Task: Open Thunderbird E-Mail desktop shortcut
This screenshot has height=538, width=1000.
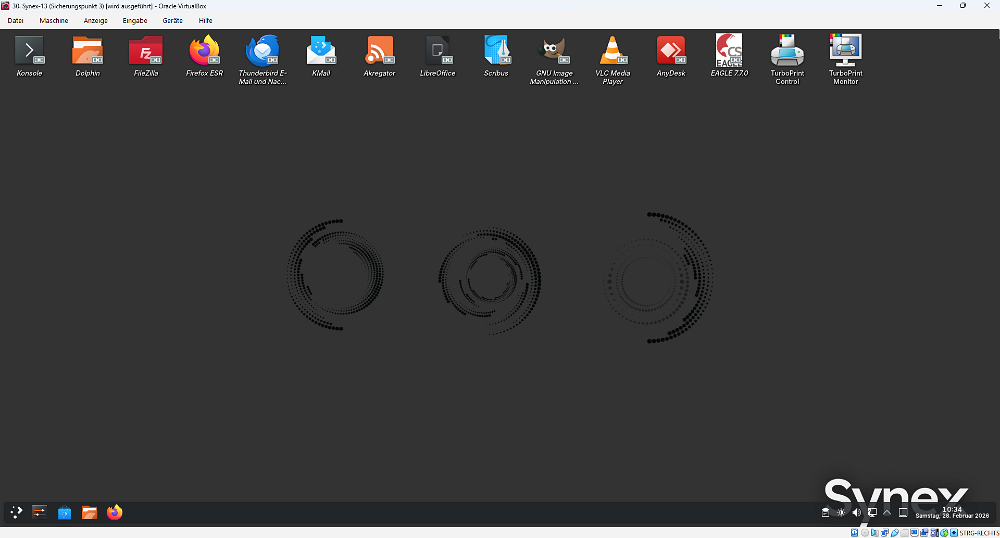Action: click(x=262, y=51)
